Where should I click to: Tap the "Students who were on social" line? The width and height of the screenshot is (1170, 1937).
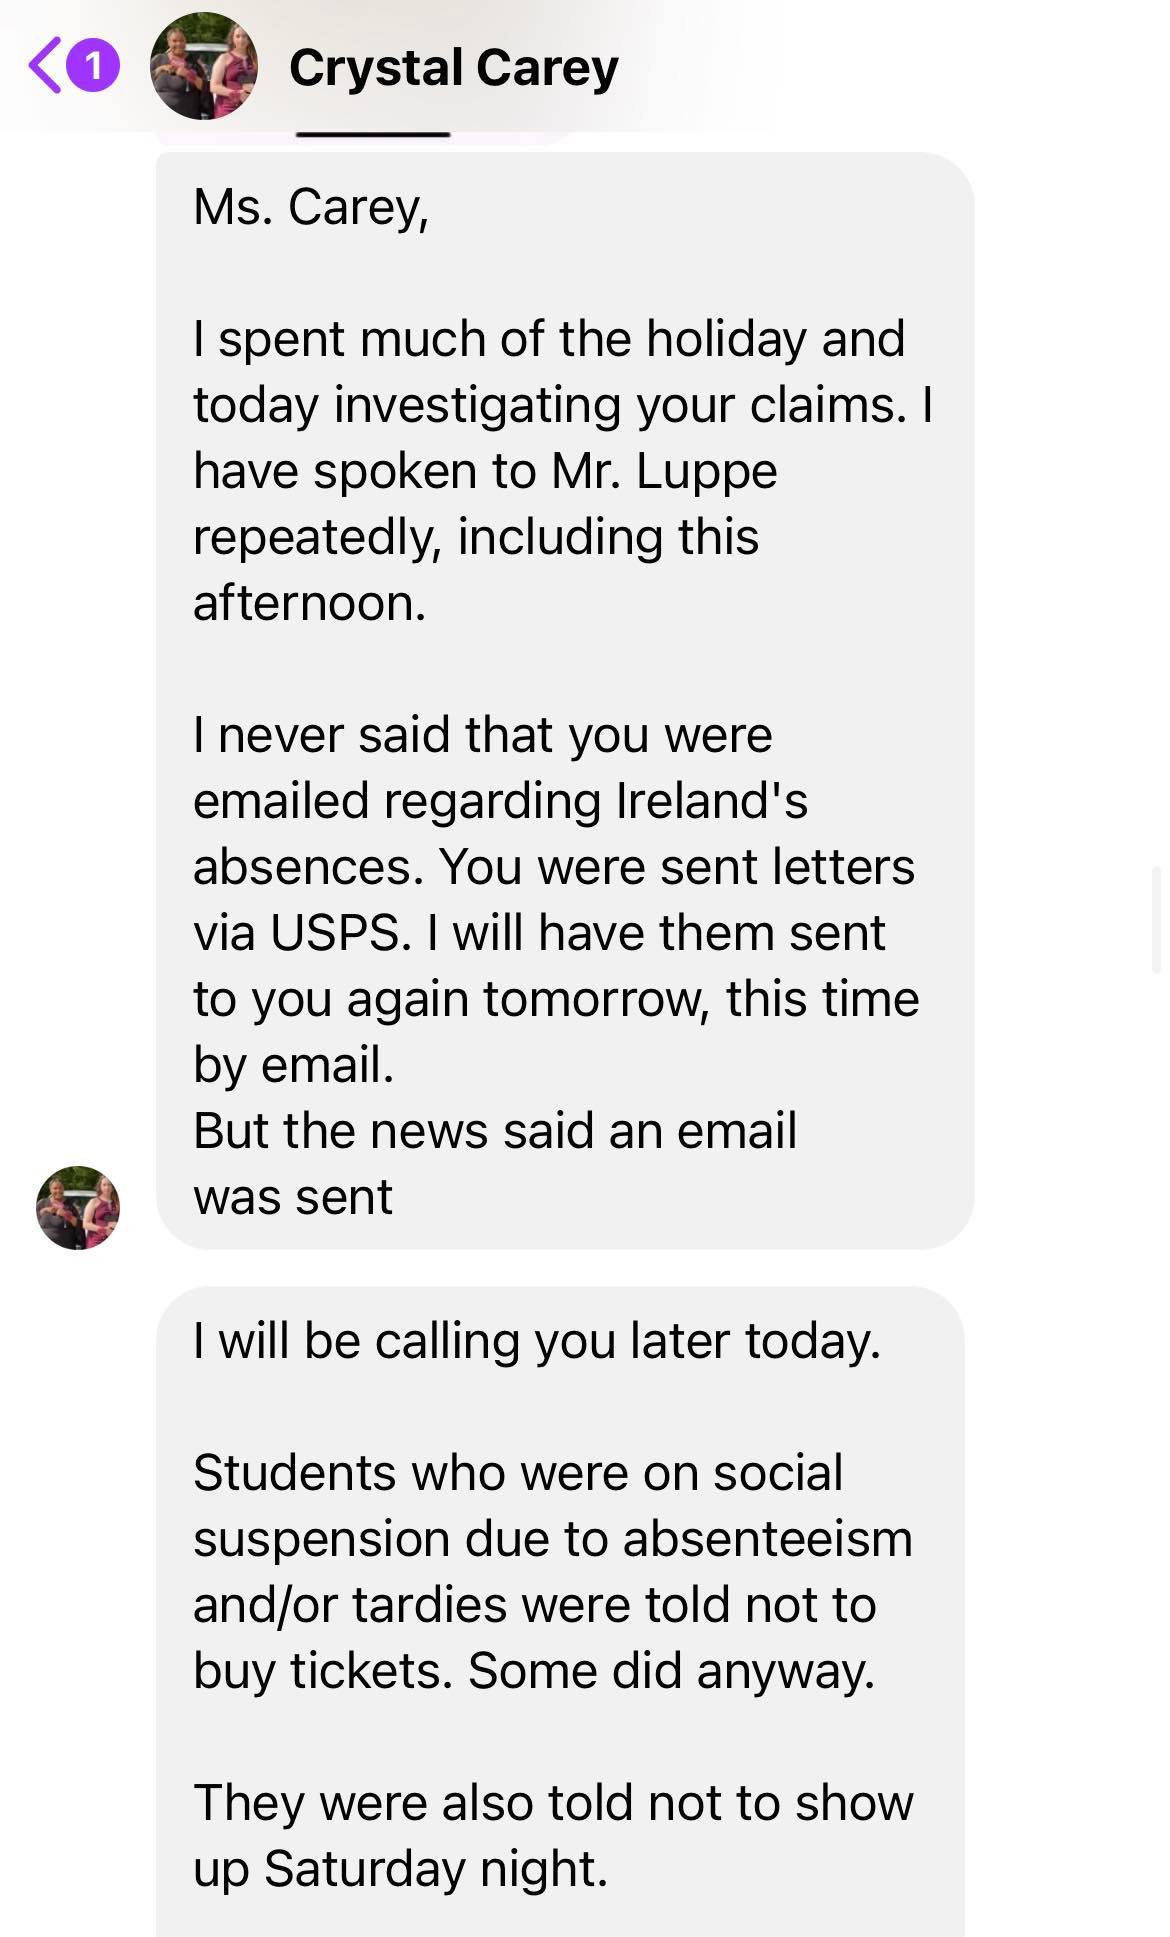click(x=518, y=1473)
